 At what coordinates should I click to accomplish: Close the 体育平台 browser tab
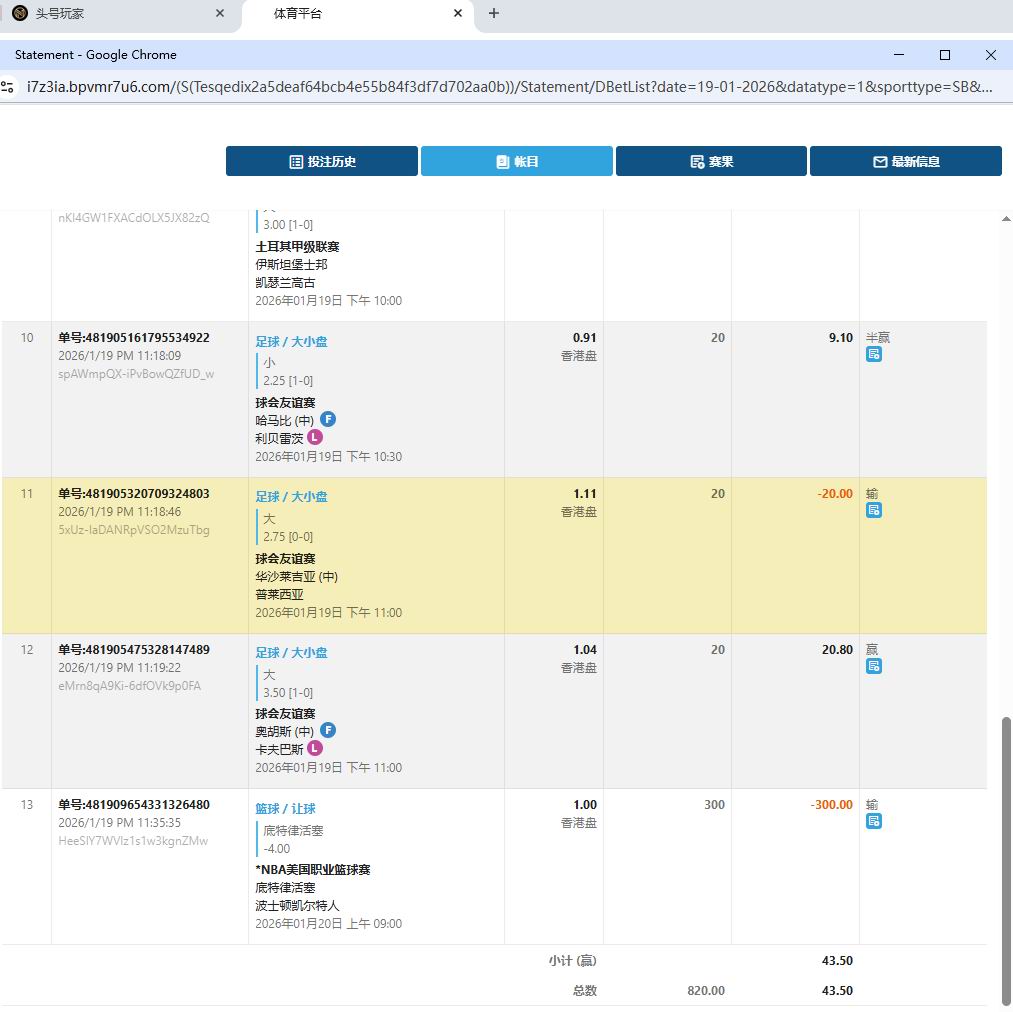[x=458, y=14]
